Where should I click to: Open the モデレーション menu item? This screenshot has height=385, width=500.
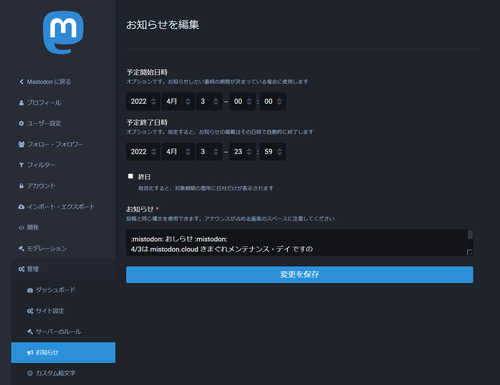63,248
